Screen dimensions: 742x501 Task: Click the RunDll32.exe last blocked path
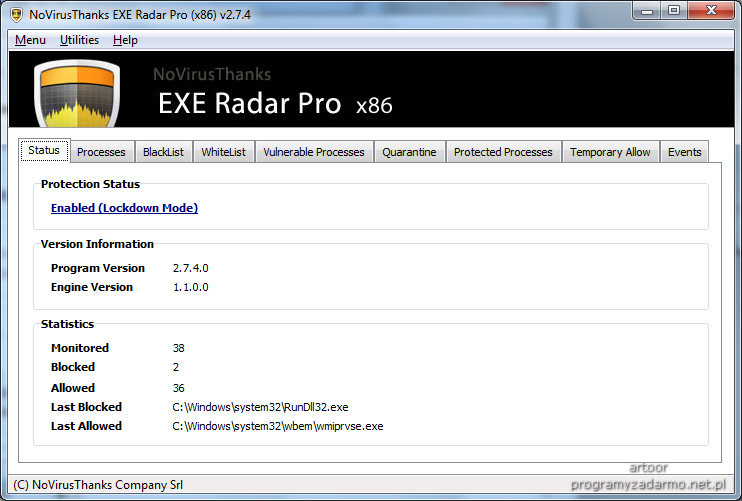260,407
